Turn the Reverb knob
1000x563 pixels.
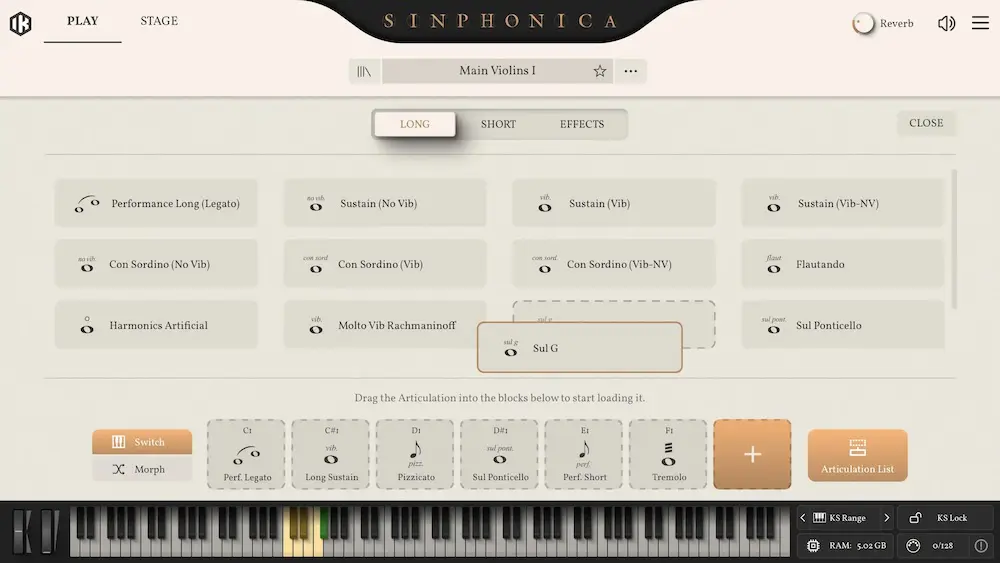[x=864, y=24]
